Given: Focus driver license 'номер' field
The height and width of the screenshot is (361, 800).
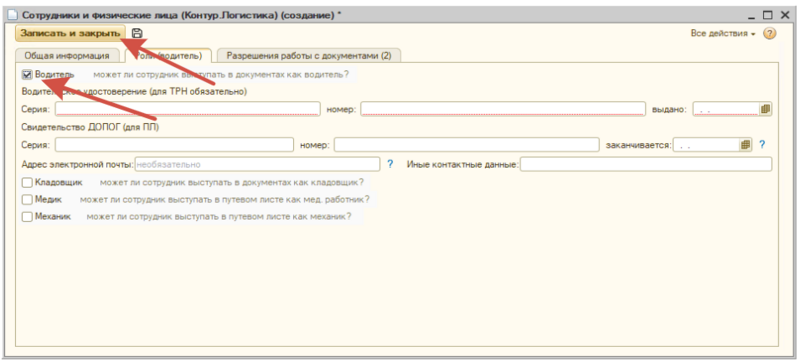Looking at the screenshot, I should point(503,109).
